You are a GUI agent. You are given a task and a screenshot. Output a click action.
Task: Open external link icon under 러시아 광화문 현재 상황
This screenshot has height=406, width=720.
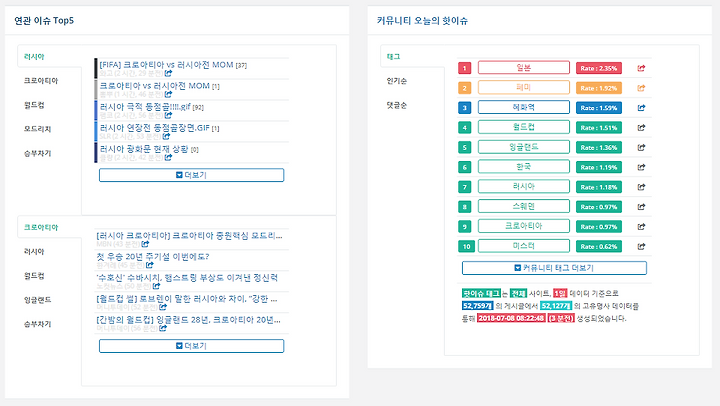[169, 158]
